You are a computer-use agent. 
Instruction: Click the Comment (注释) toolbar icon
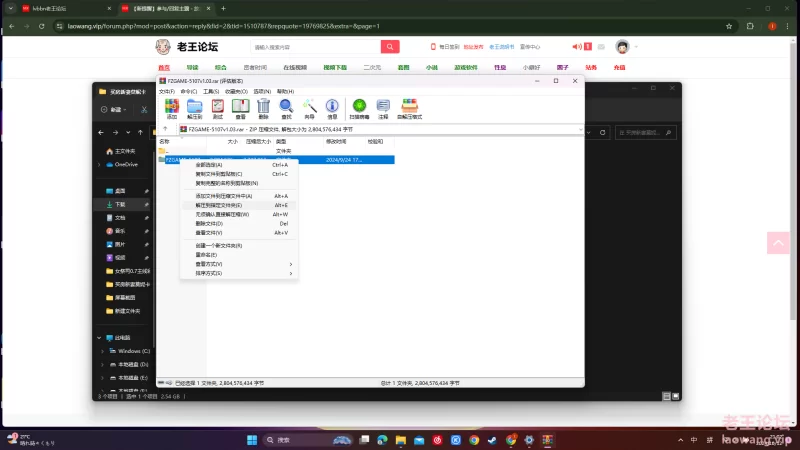[383, 109]
